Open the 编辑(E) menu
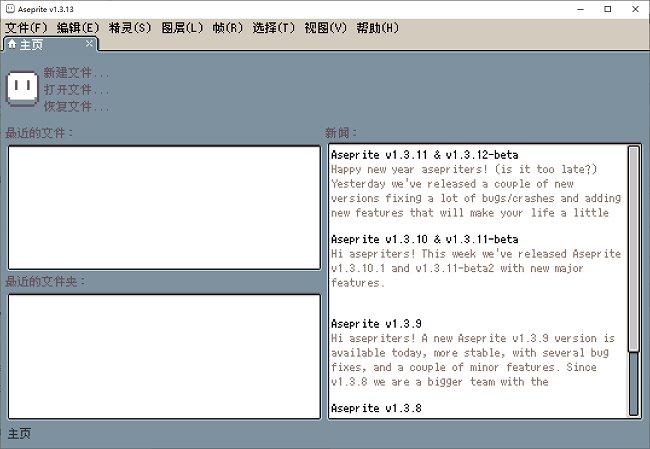 click(78, 27)
